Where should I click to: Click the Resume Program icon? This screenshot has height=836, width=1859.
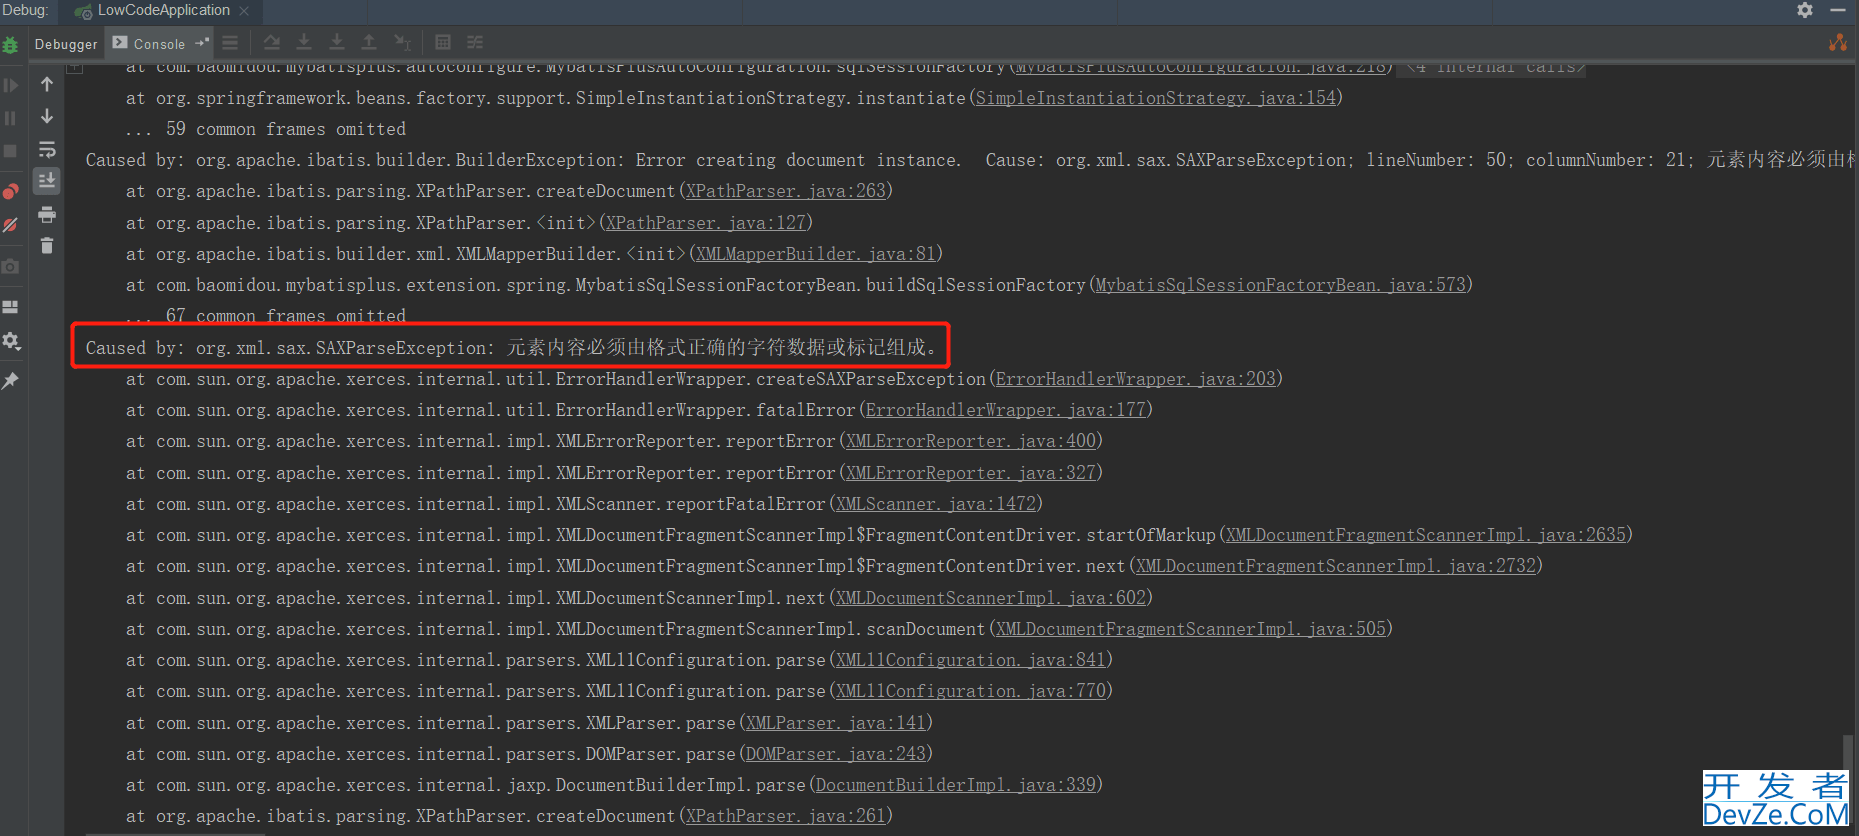(11, 86)
